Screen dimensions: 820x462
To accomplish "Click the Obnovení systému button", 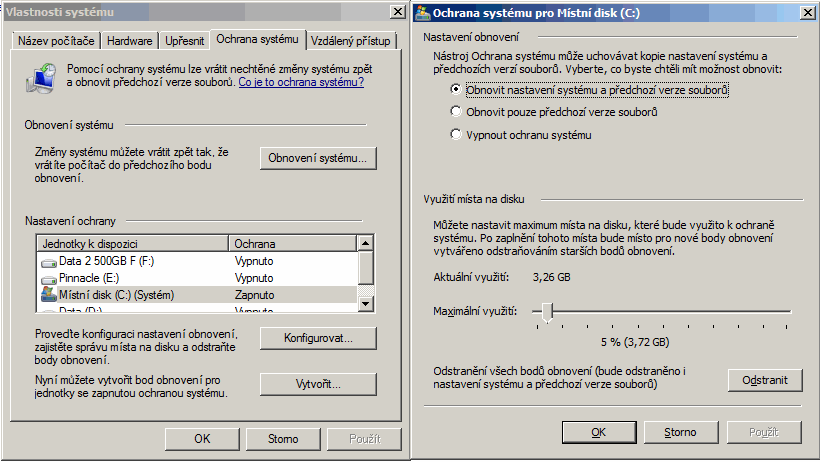I will click(318, 158).
